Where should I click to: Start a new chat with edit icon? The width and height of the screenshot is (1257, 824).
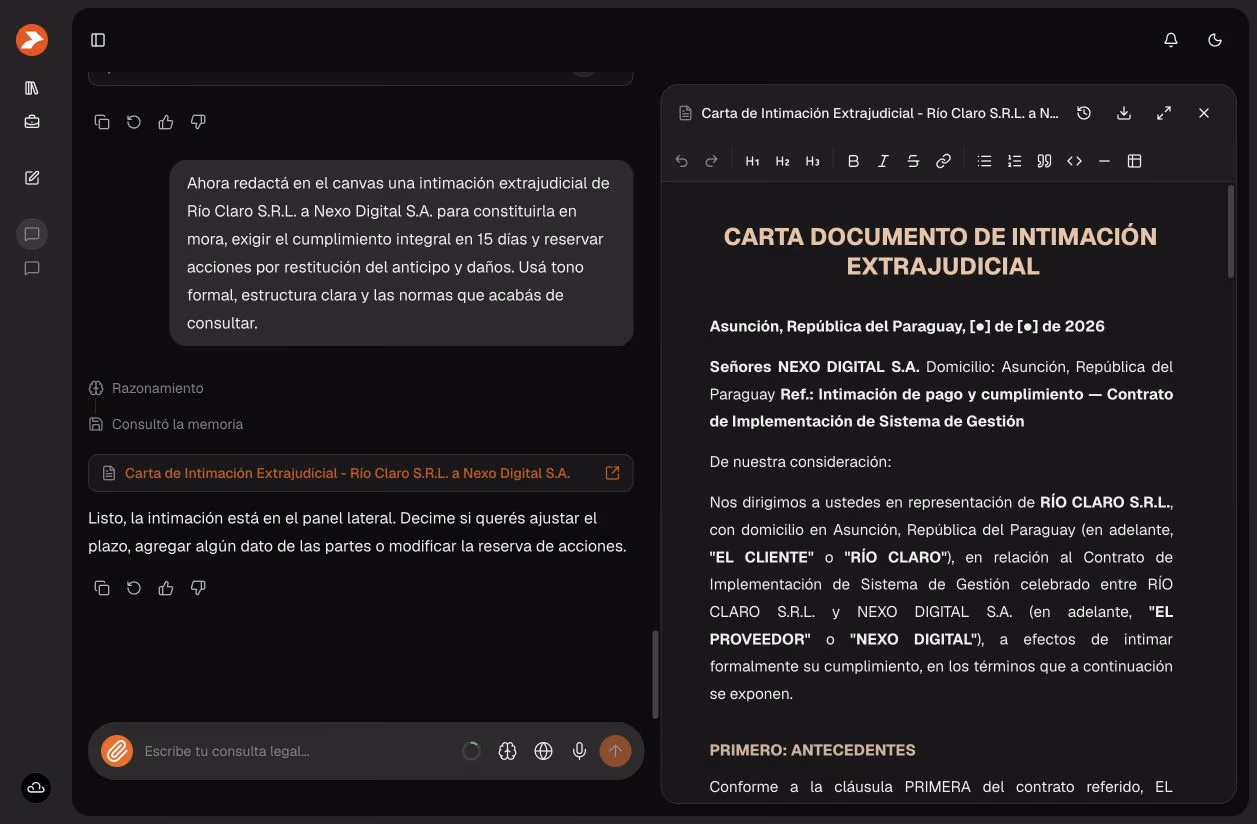click(x=32, y=178)
